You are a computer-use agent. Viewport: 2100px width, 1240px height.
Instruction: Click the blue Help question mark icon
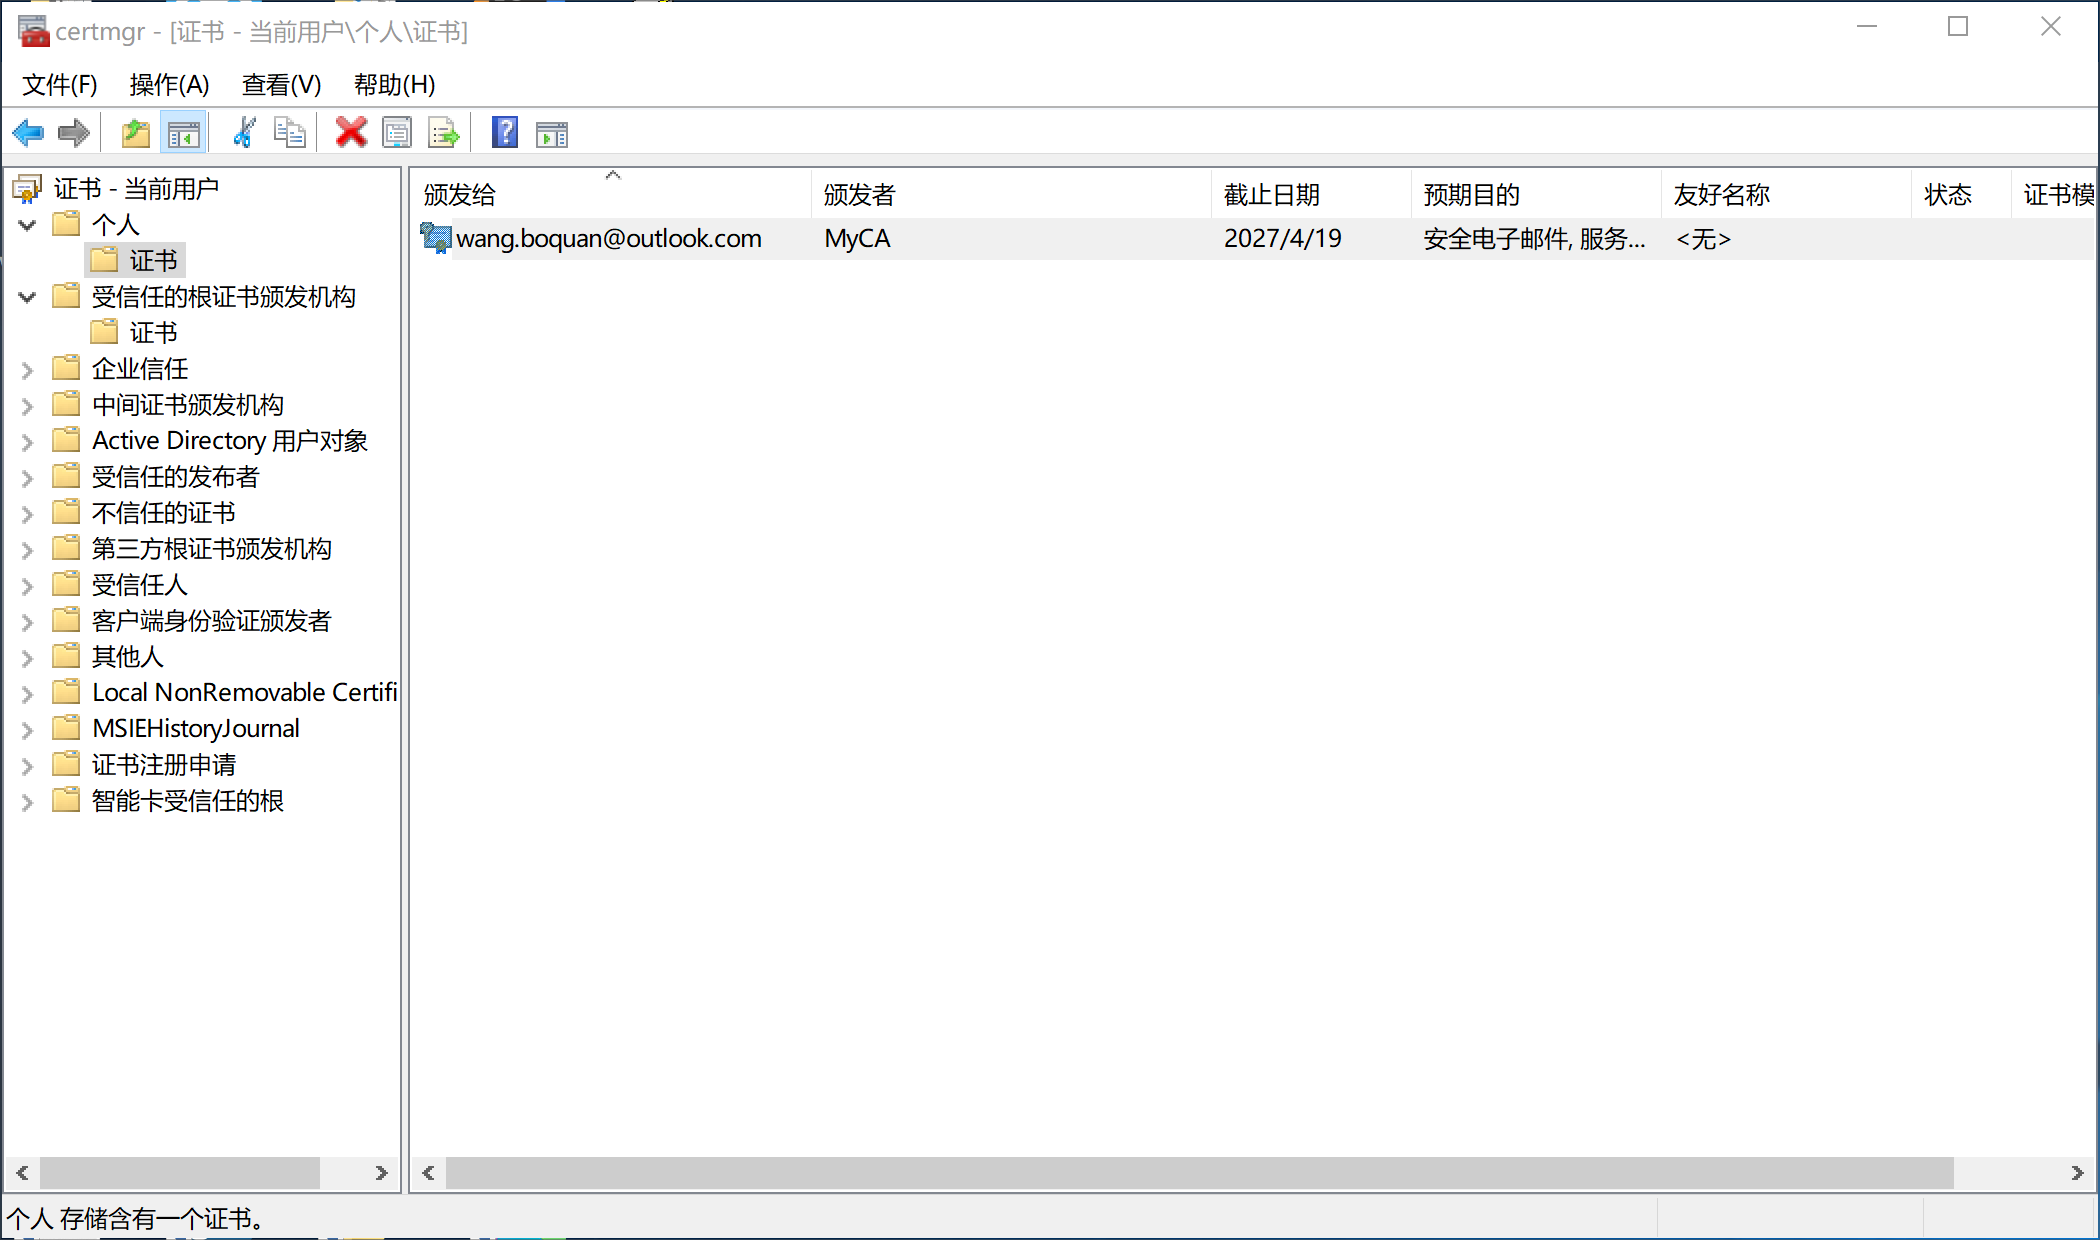(x=505, y=133)
